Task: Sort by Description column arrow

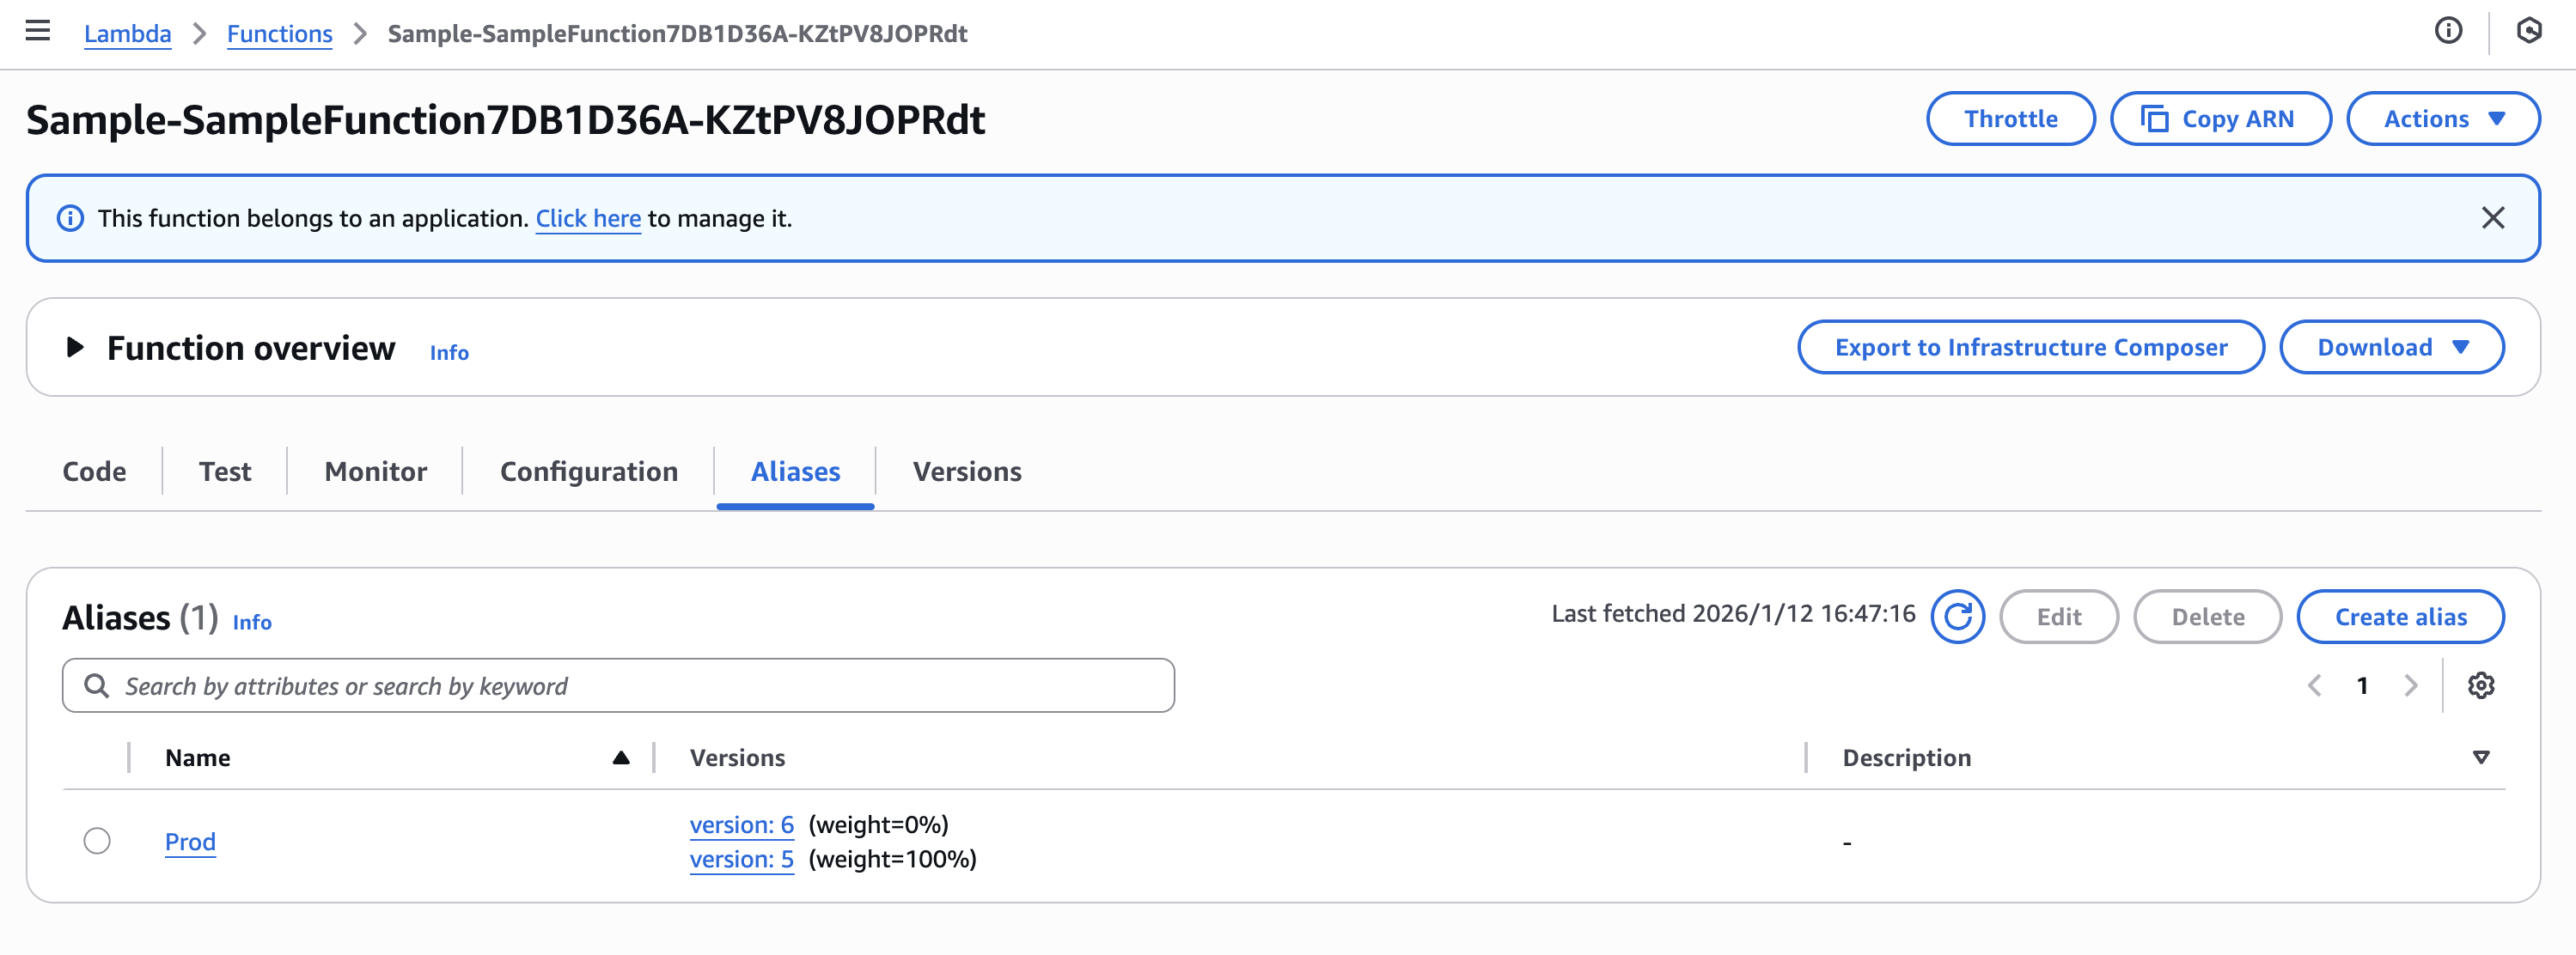Action: click(2481, 758)
